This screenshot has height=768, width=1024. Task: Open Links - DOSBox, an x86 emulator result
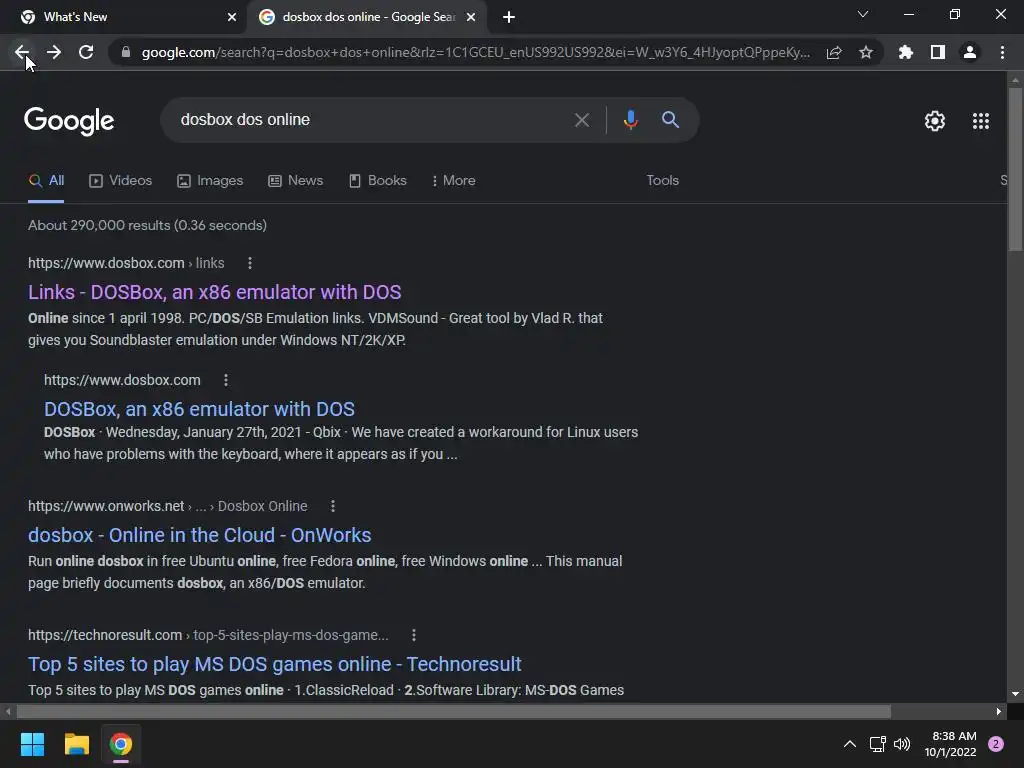click(215, 292)
